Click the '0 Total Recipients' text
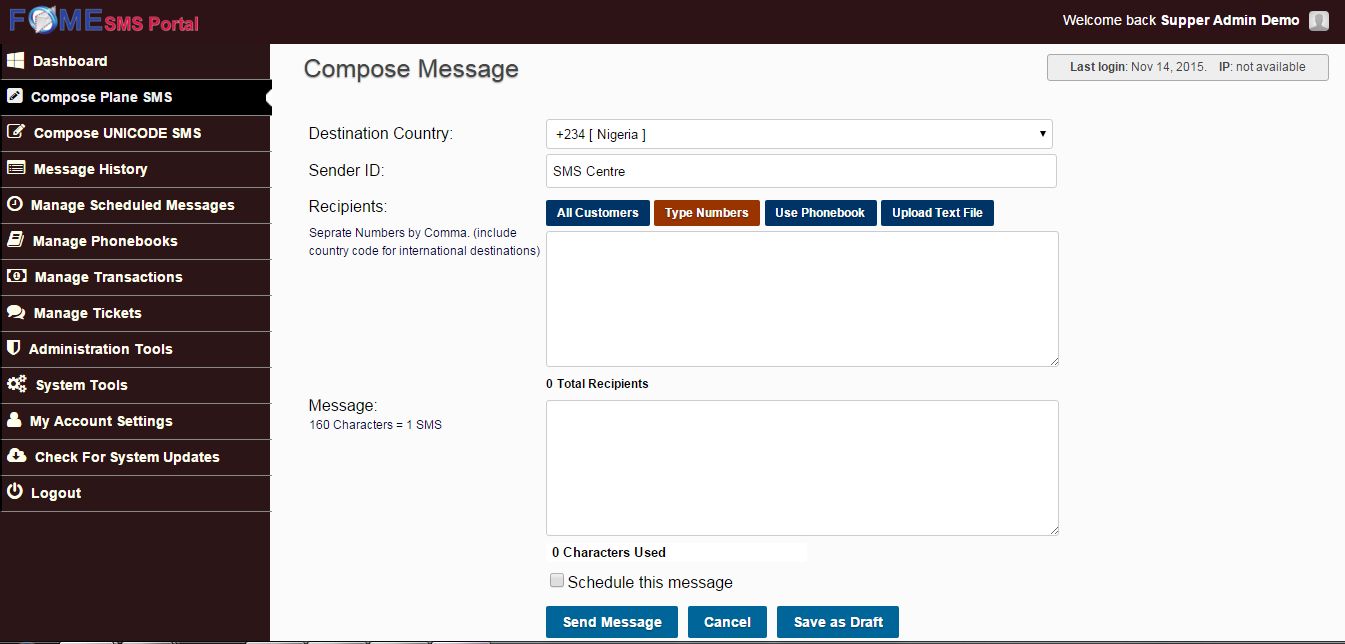Image resolution: width=1345 pixels, height=644 pixels. pyautogui.click(x=597, y=384)
